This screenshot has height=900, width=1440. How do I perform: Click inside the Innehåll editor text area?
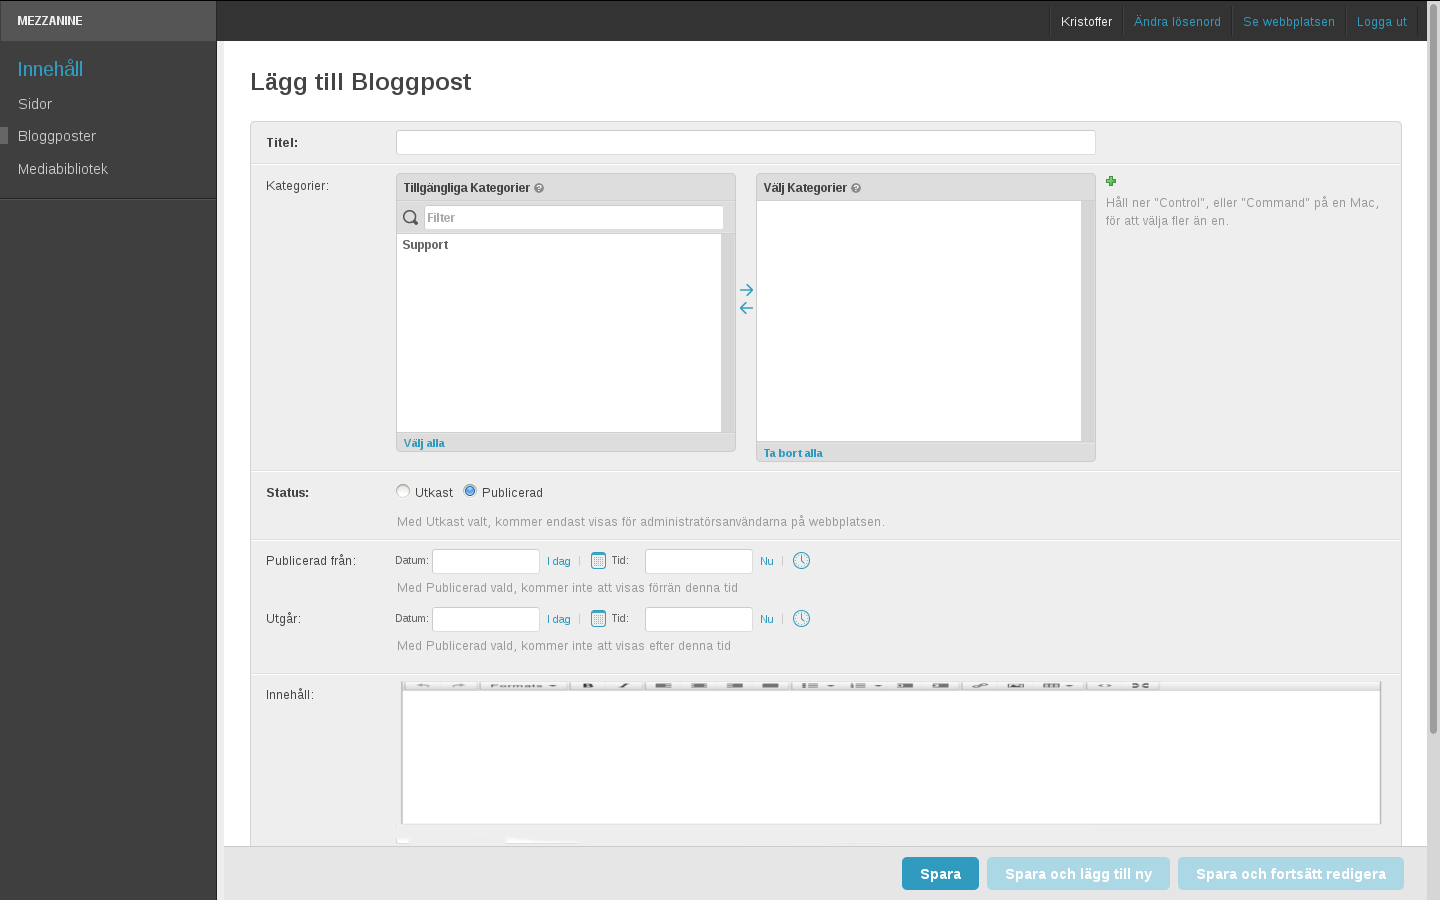coord(891,757)
